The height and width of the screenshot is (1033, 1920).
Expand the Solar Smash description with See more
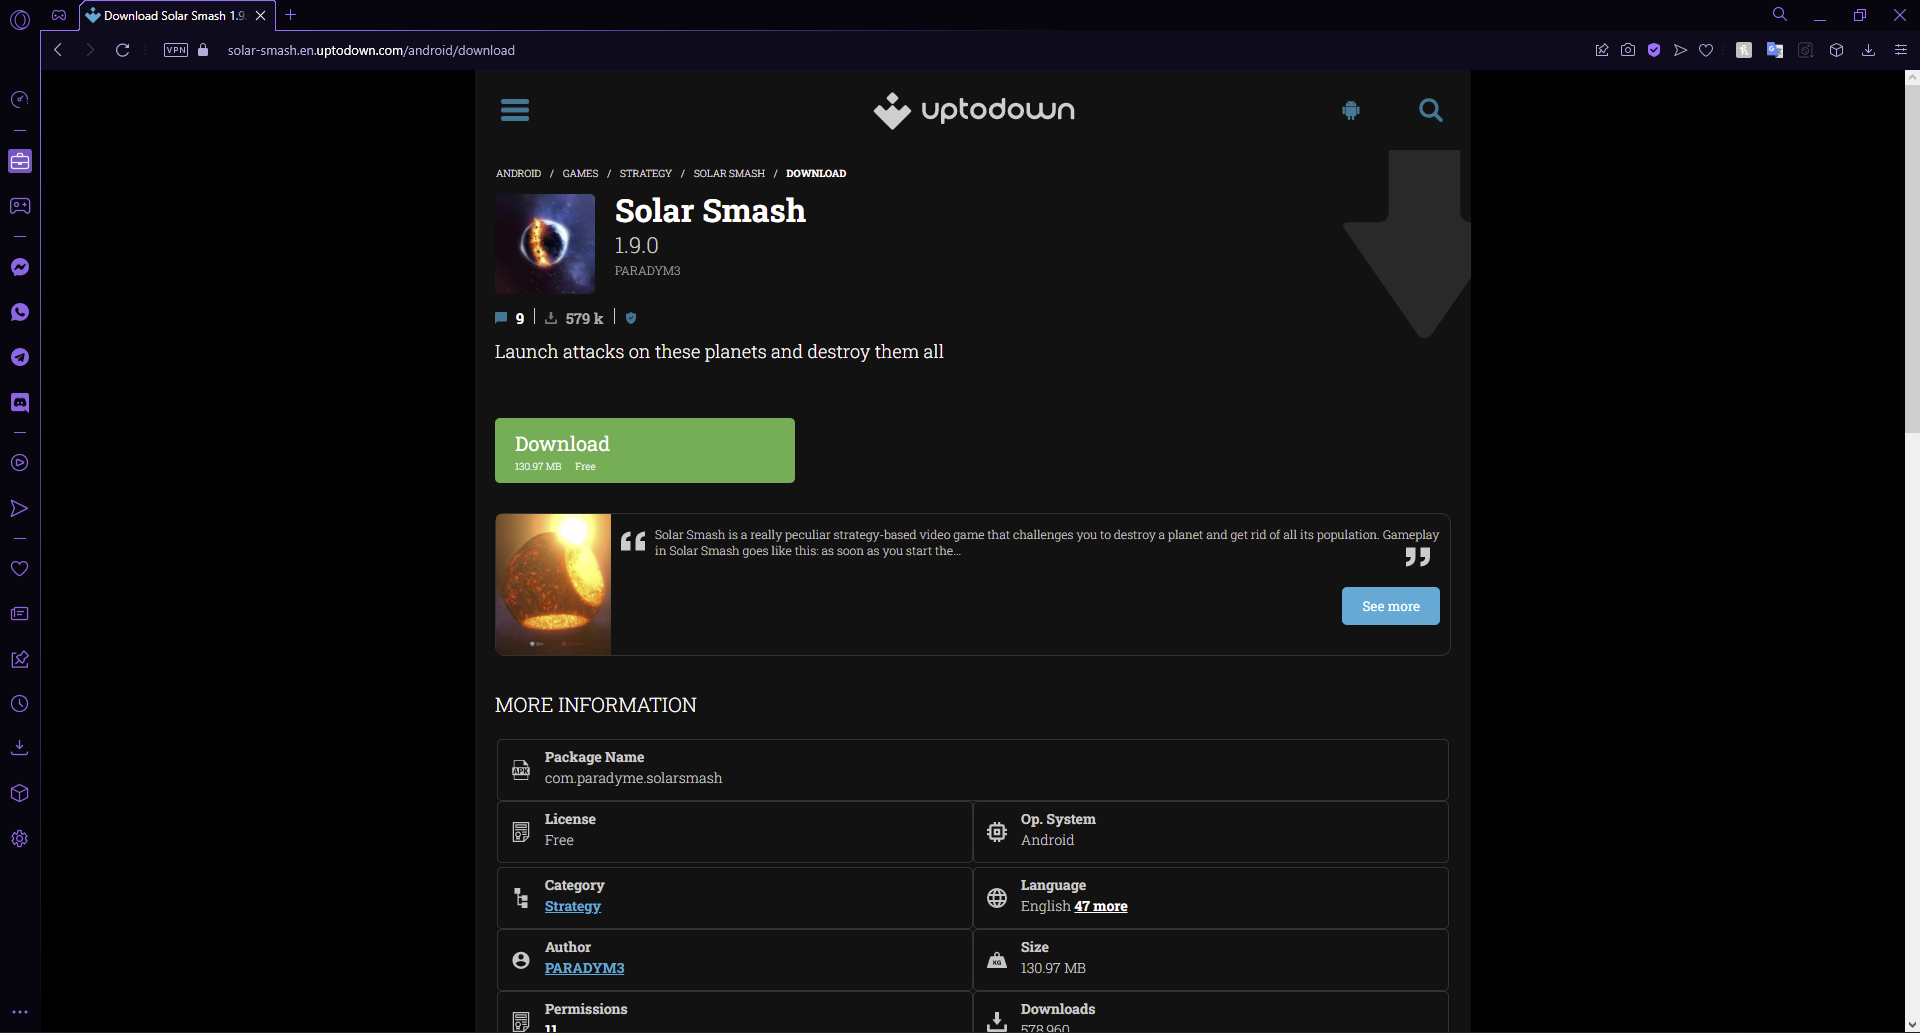coord(1390,606)
